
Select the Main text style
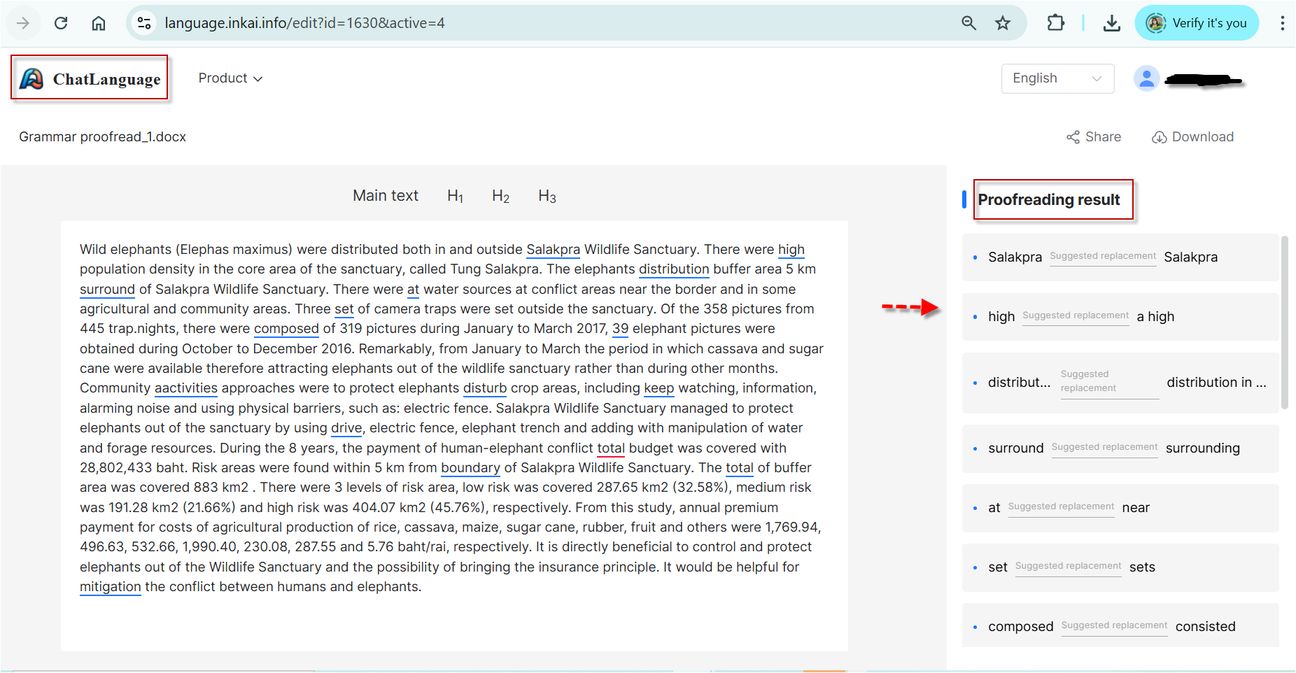[385, 196]
